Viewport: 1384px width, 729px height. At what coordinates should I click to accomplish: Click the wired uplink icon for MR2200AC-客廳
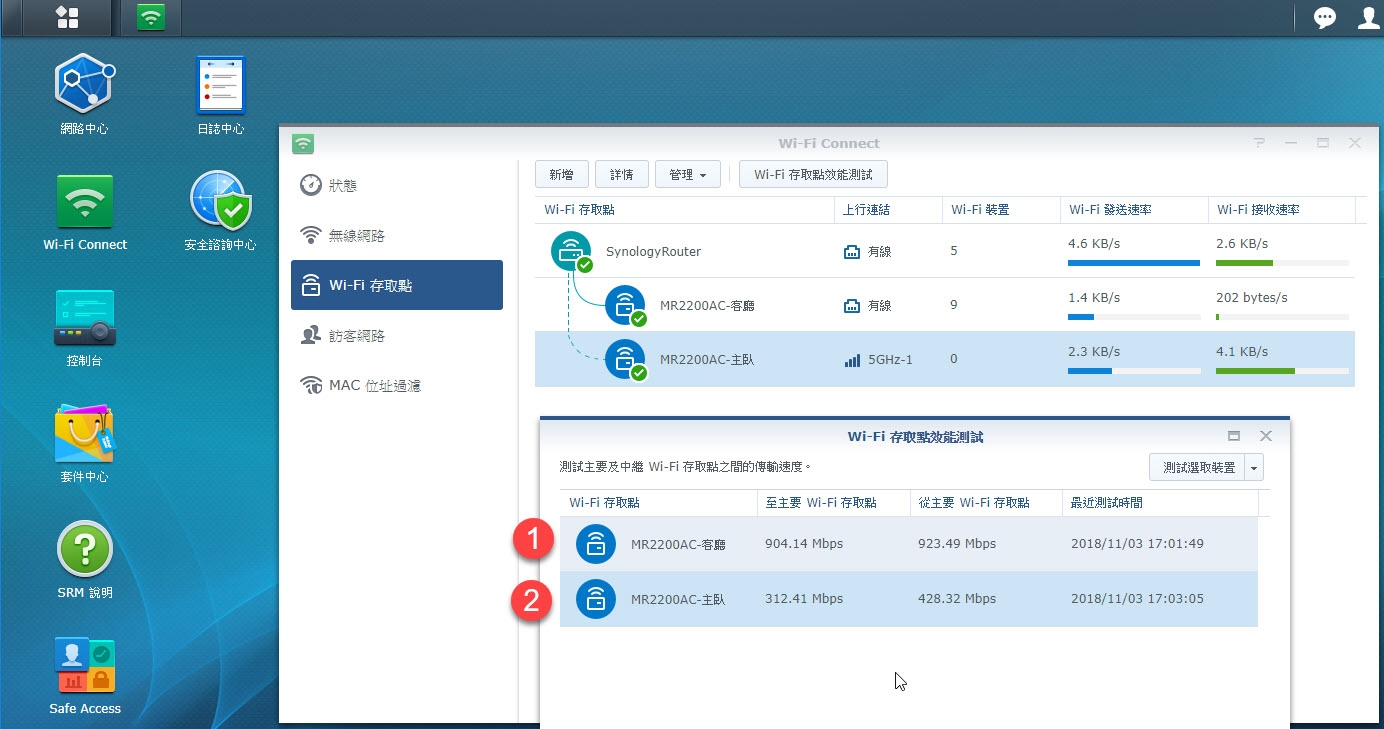852,306
